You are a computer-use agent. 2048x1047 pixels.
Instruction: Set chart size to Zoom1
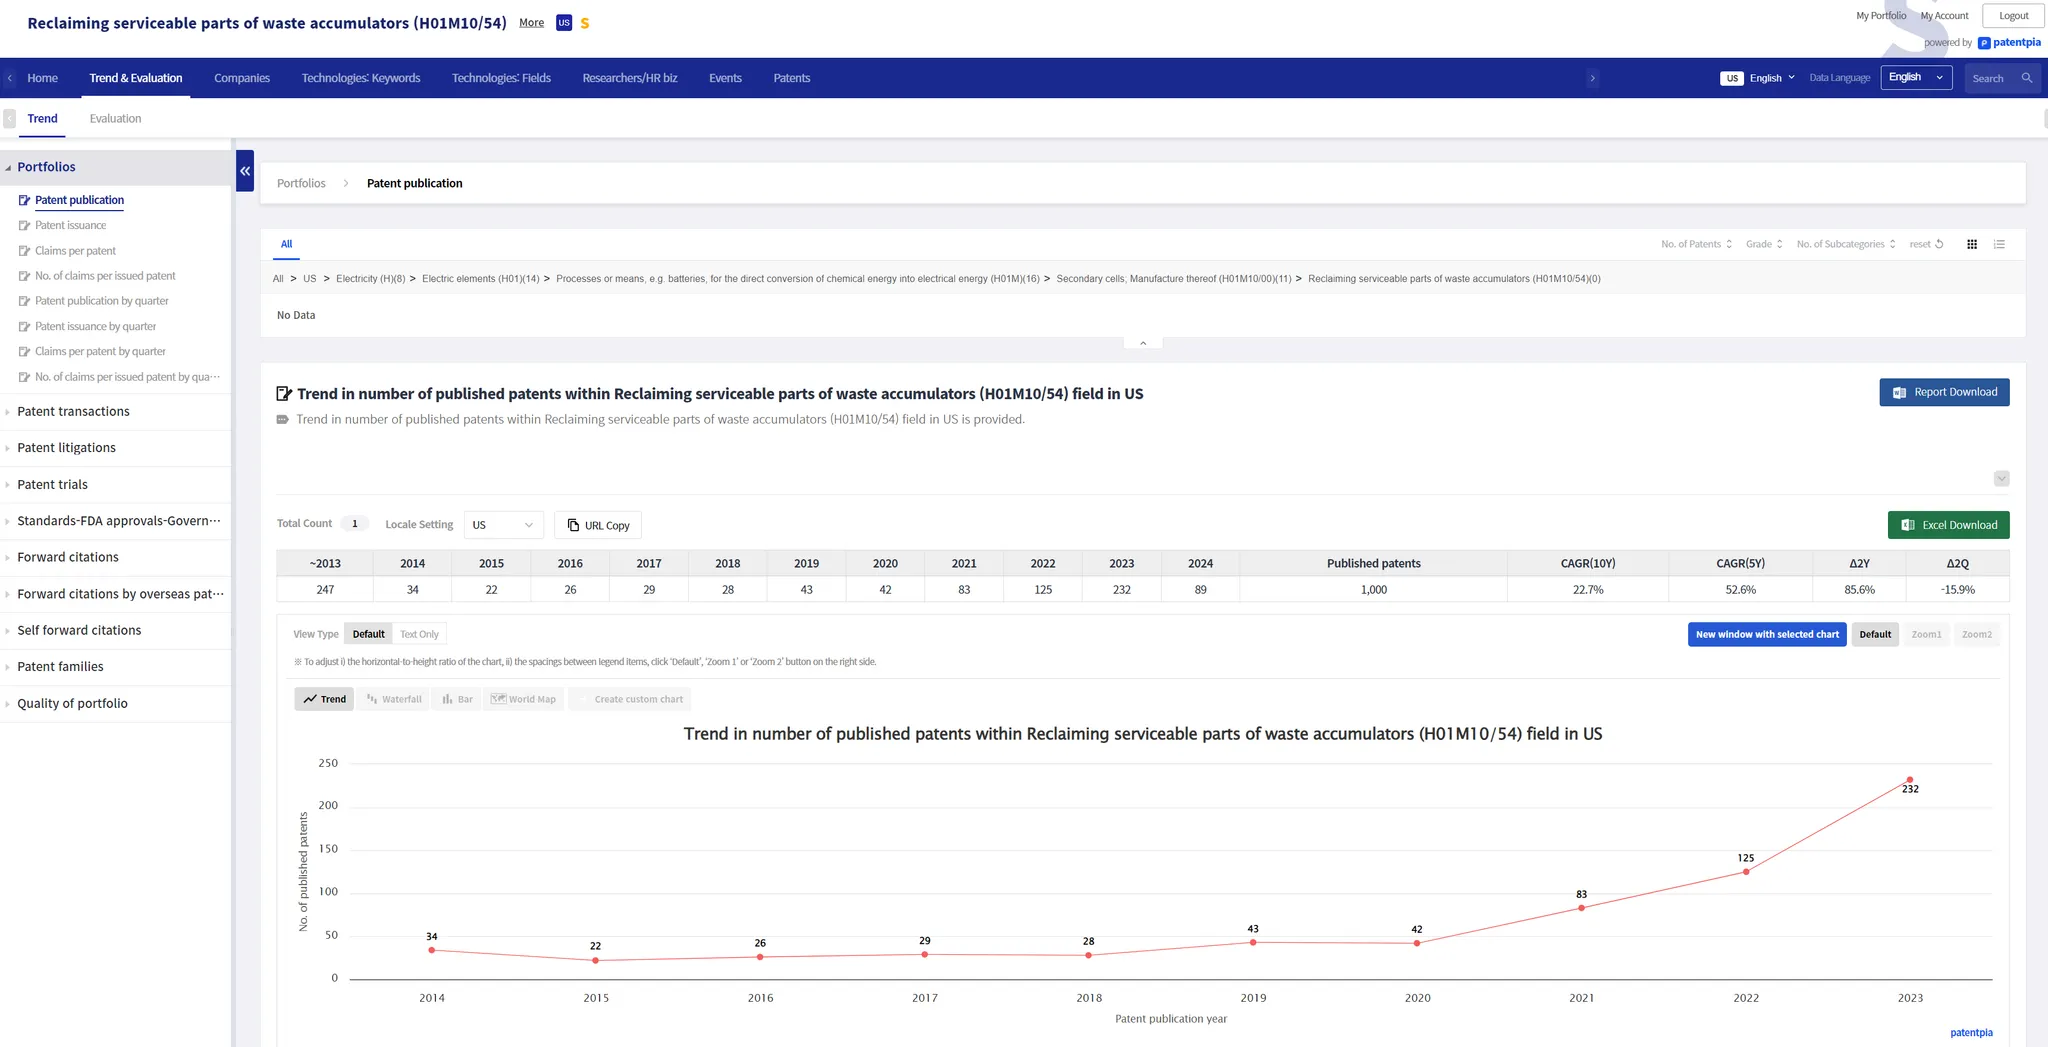[1926, 634]
